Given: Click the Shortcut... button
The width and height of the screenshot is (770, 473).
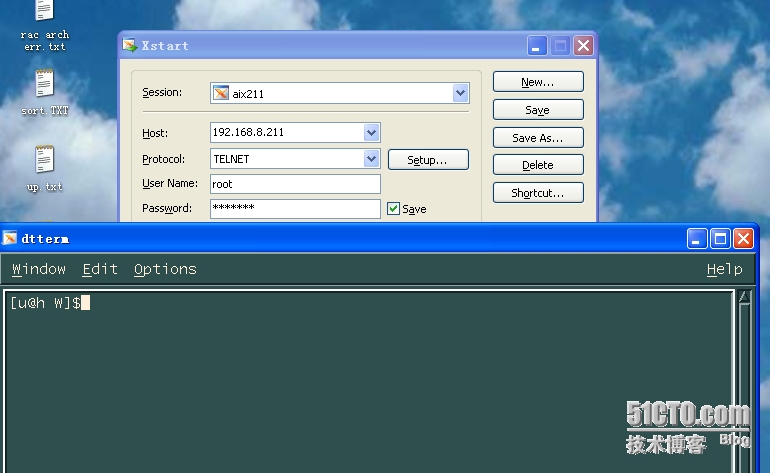Looking at the screenshot, I should (x=538, y=193).
